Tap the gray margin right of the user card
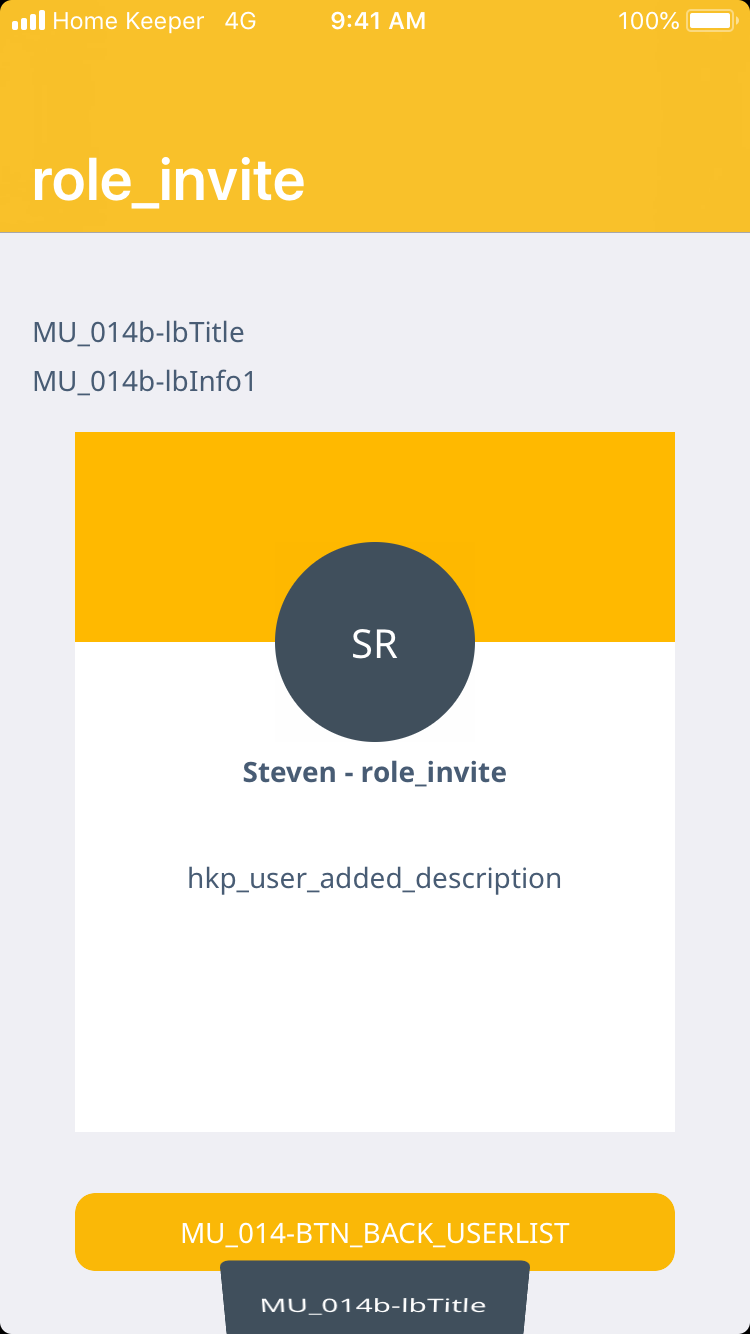The height and width of the screenshot is (1334, 750). (x=712, y=780)
